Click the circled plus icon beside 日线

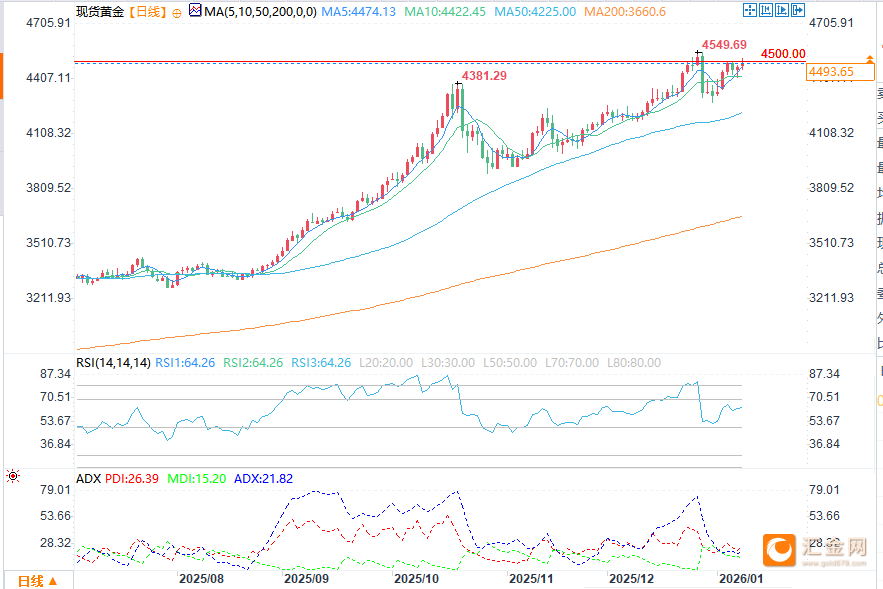pos(176,12)
